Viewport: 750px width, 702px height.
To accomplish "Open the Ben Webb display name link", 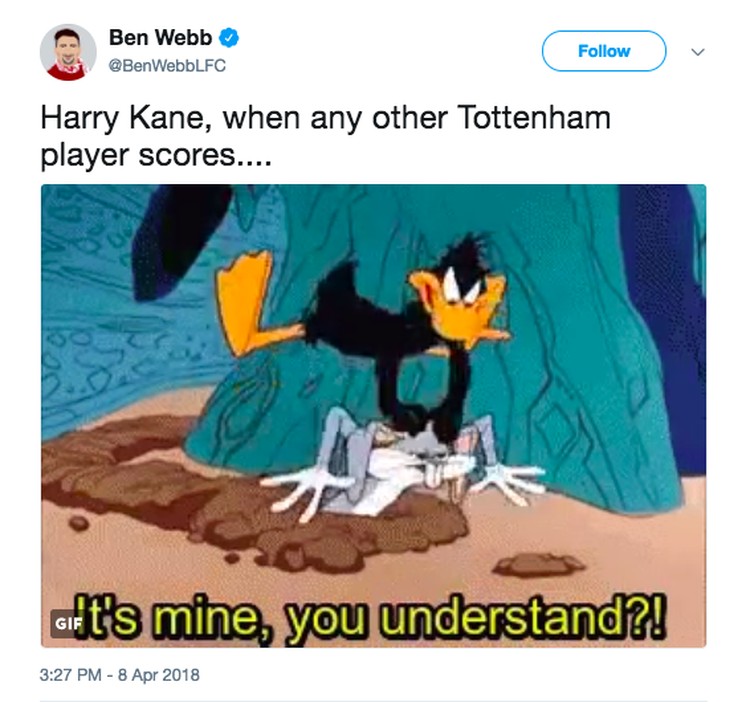I will click(x=160, y=37).
